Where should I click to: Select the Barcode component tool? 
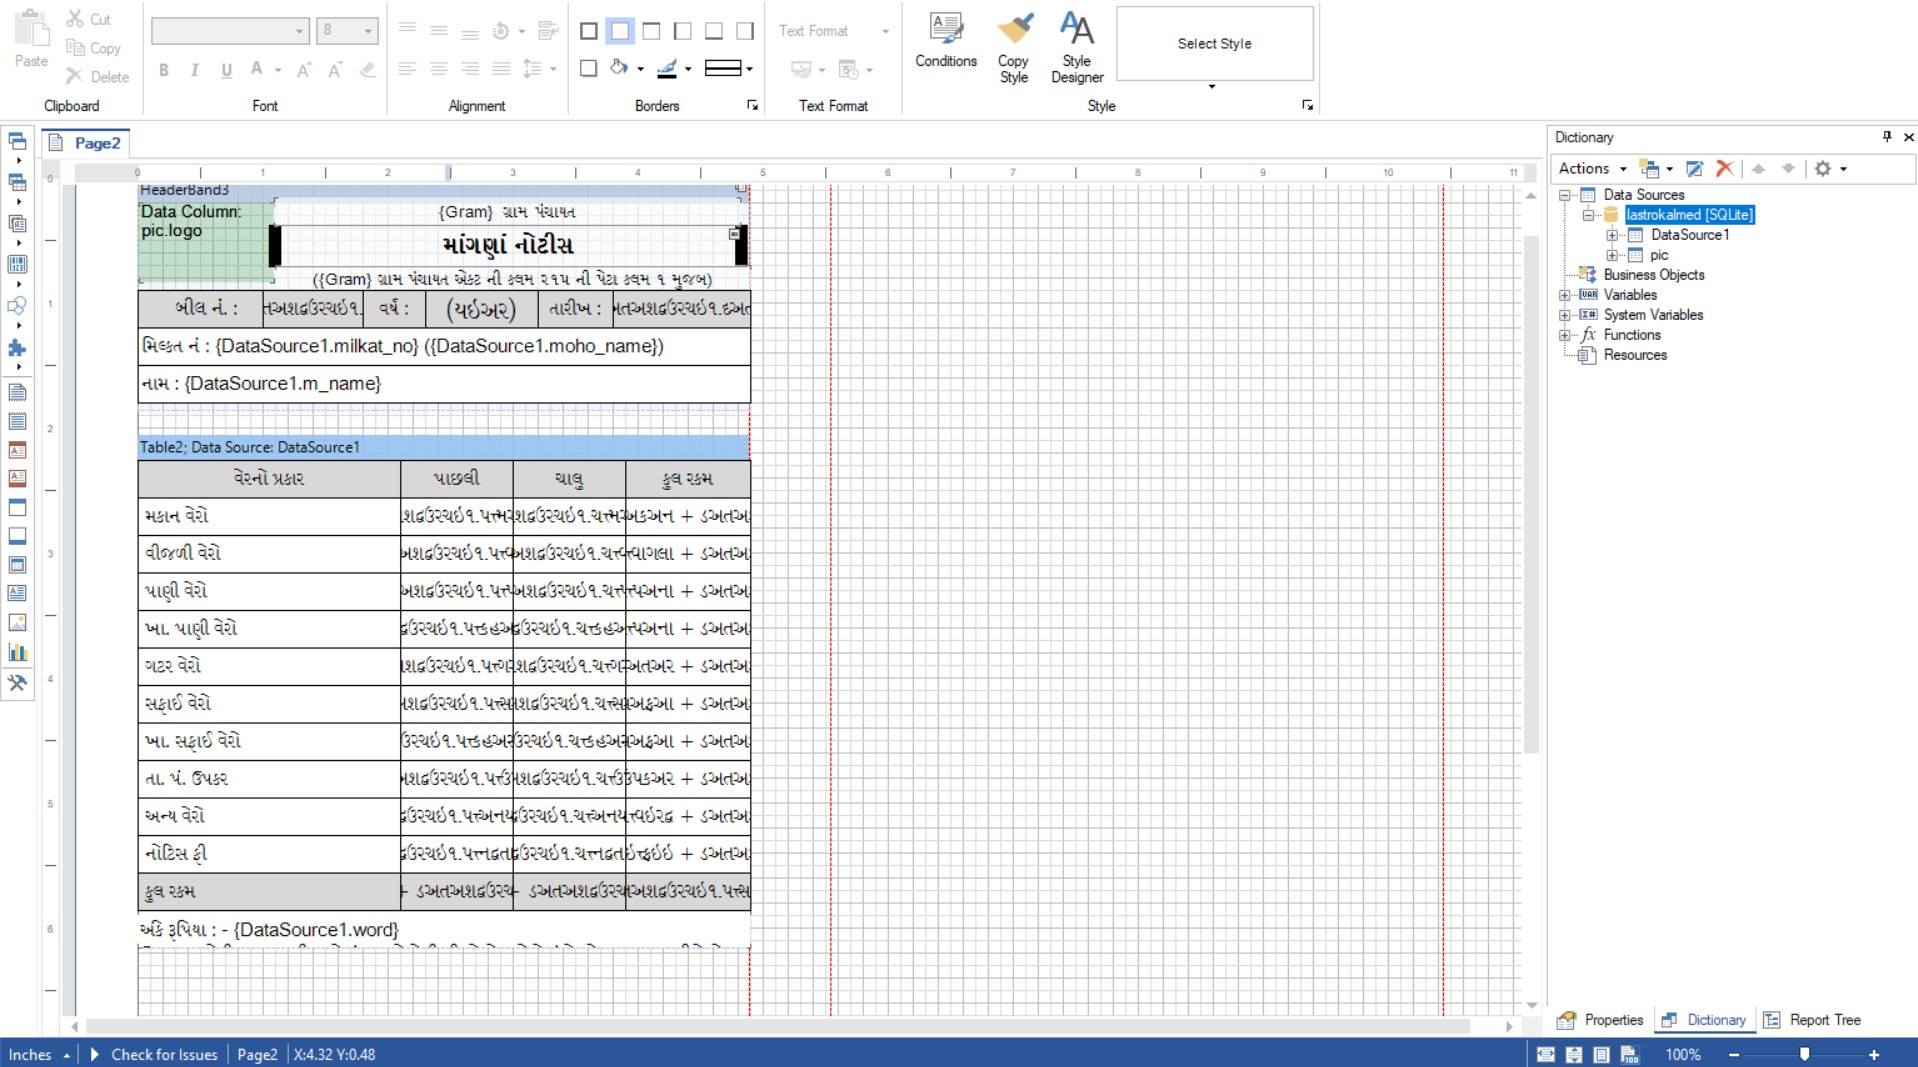click(x=17, y=264)
